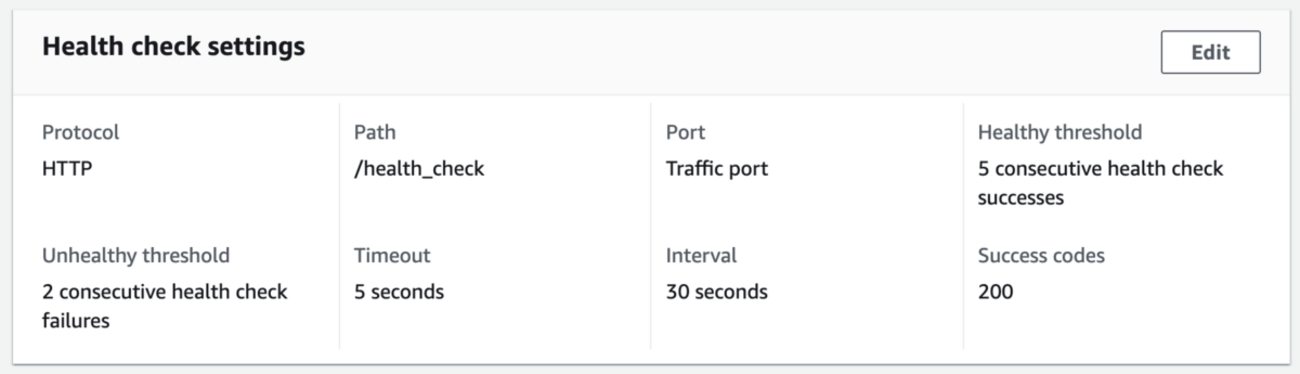Screen dimensions: 1300x374
Task: Click the Edit button
Action: pyautogui.click(x=1210, y=52)
